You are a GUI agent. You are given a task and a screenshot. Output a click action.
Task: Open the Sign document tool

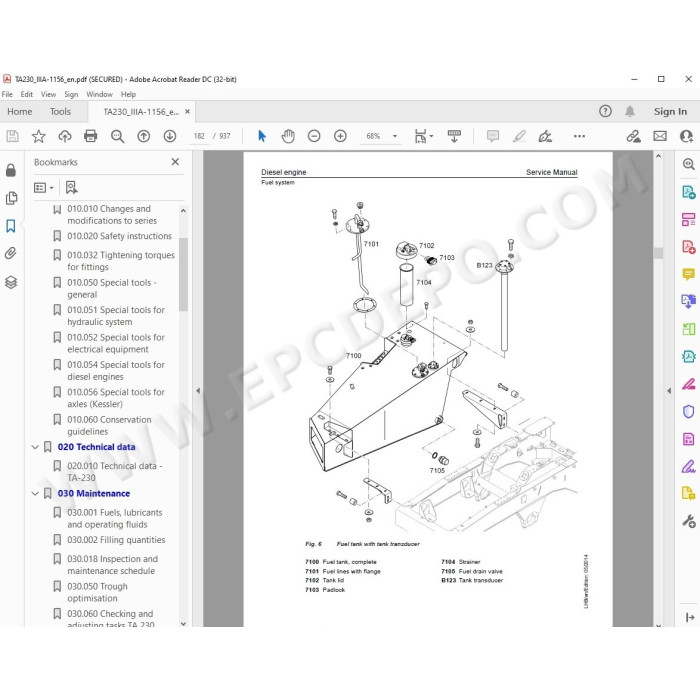click(x=545, y=136)
